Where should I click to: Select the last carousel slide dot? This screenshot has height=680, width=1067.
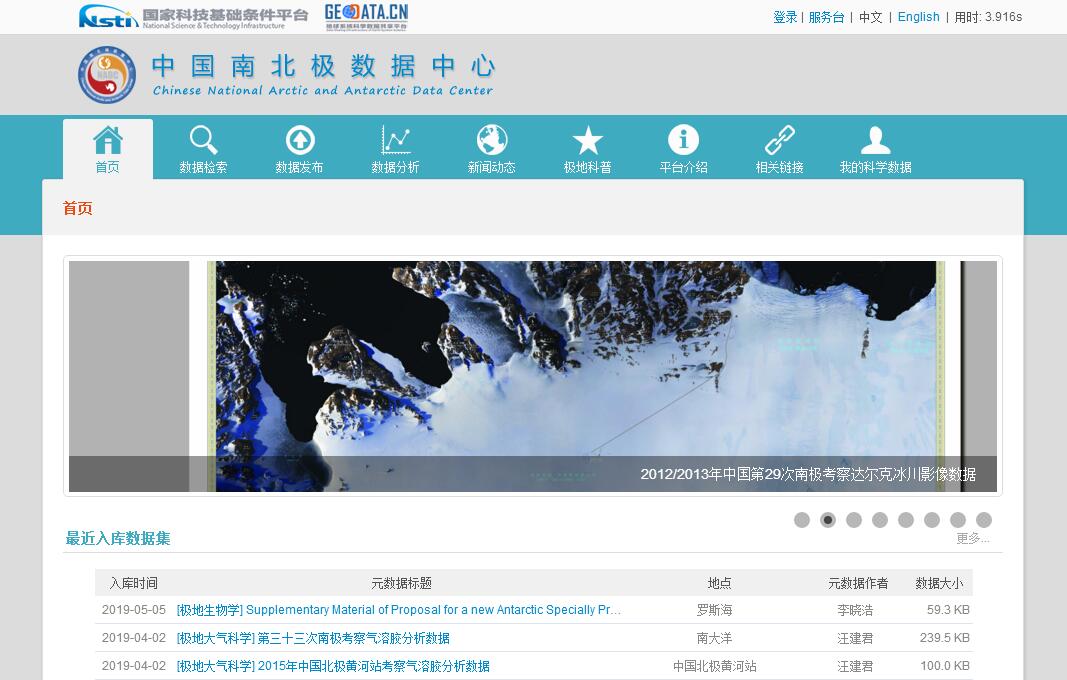984,520
